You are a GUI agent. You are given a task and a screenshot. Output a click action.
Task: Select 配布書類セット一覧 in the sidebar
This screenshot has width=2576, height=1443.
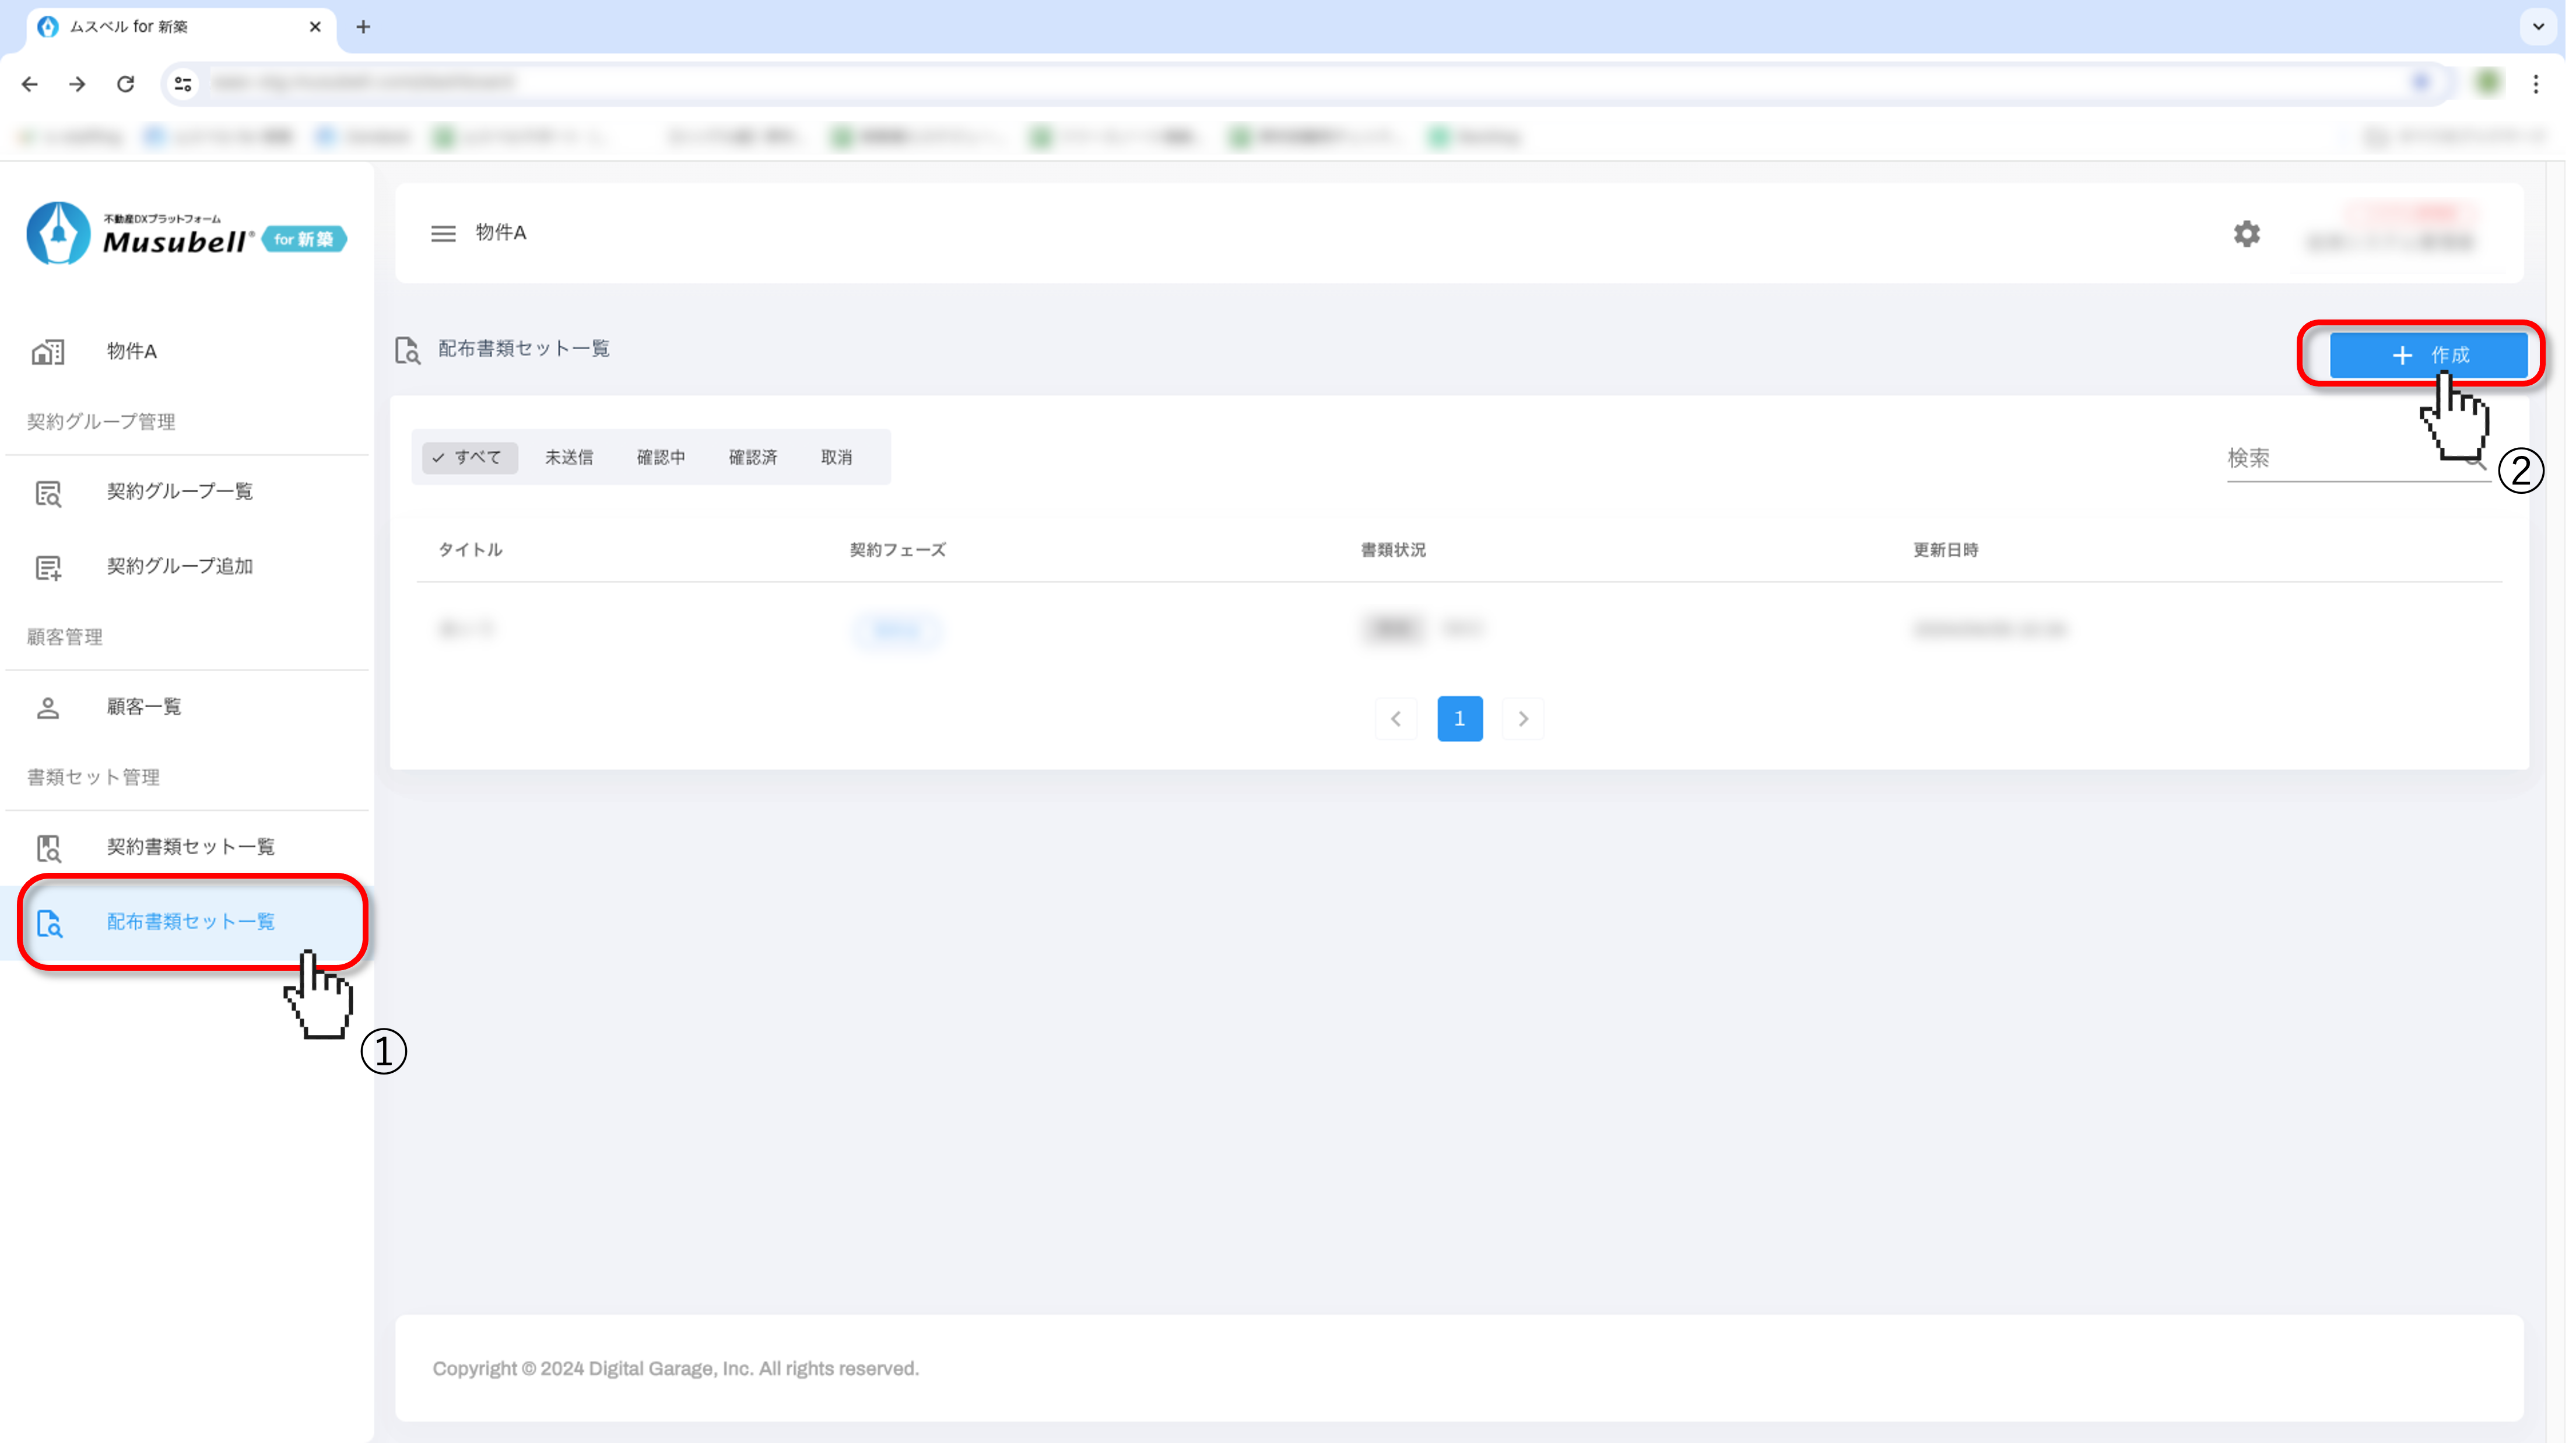pos(190,922)
